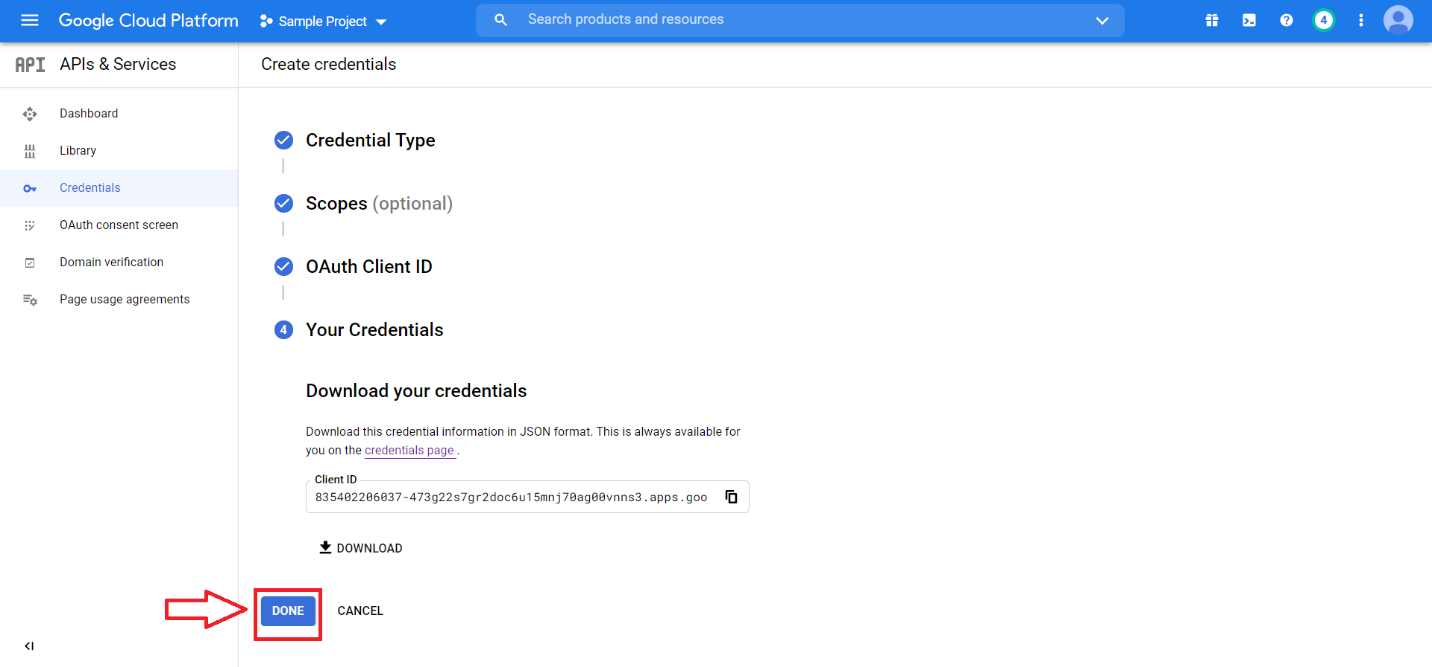Click the CANCEL button

point(360,611)
